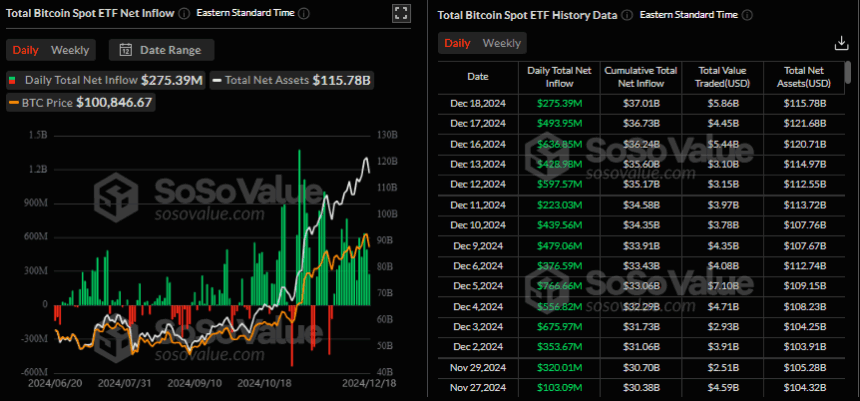The image size is (860, 401).
Task: Click the $766.66M inflow value
Action: [x=559, y=286]
